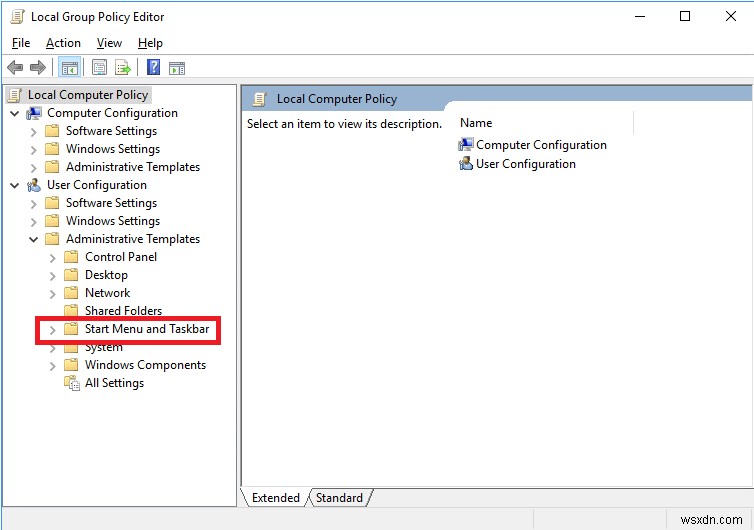
Task: Select User Configuration text in right pane
Action: pyautogui.click(x=526, y=164)
